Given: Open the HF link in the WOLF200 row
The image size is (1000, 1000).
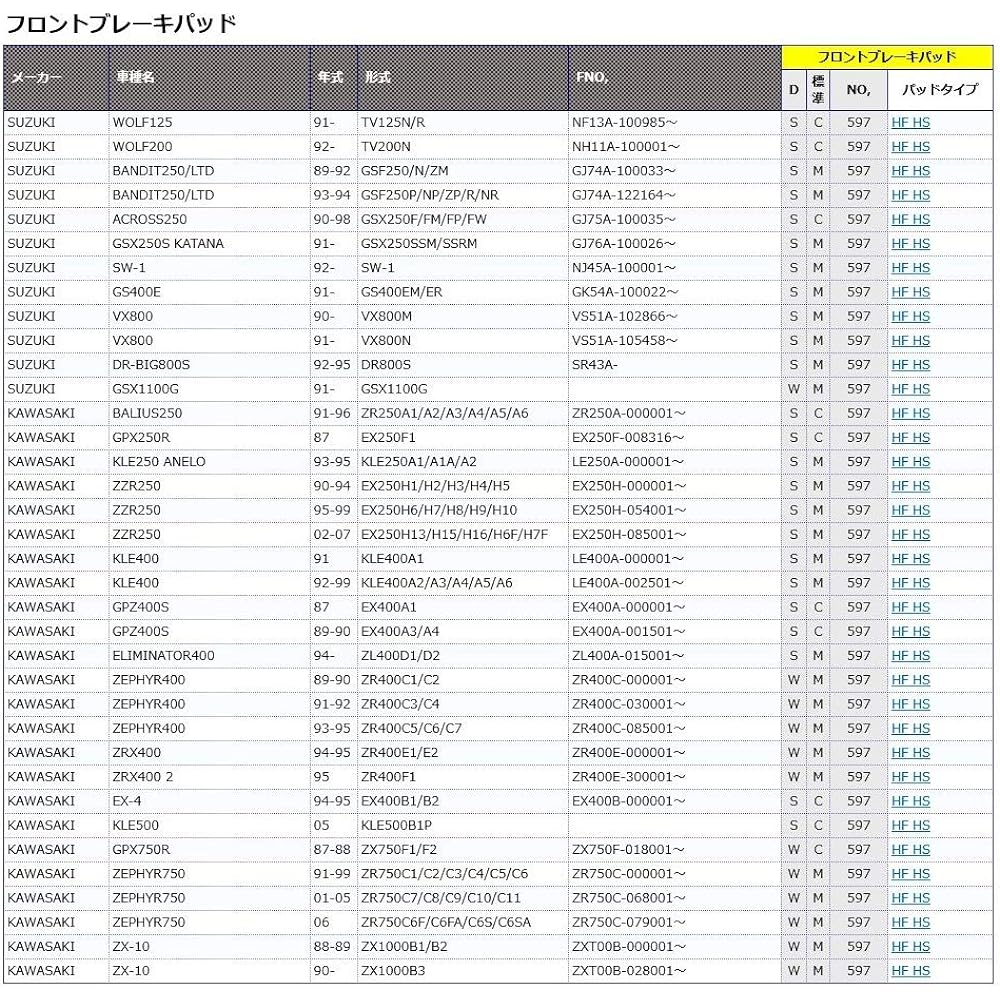Looking at the screenshot, I should 899,147.
